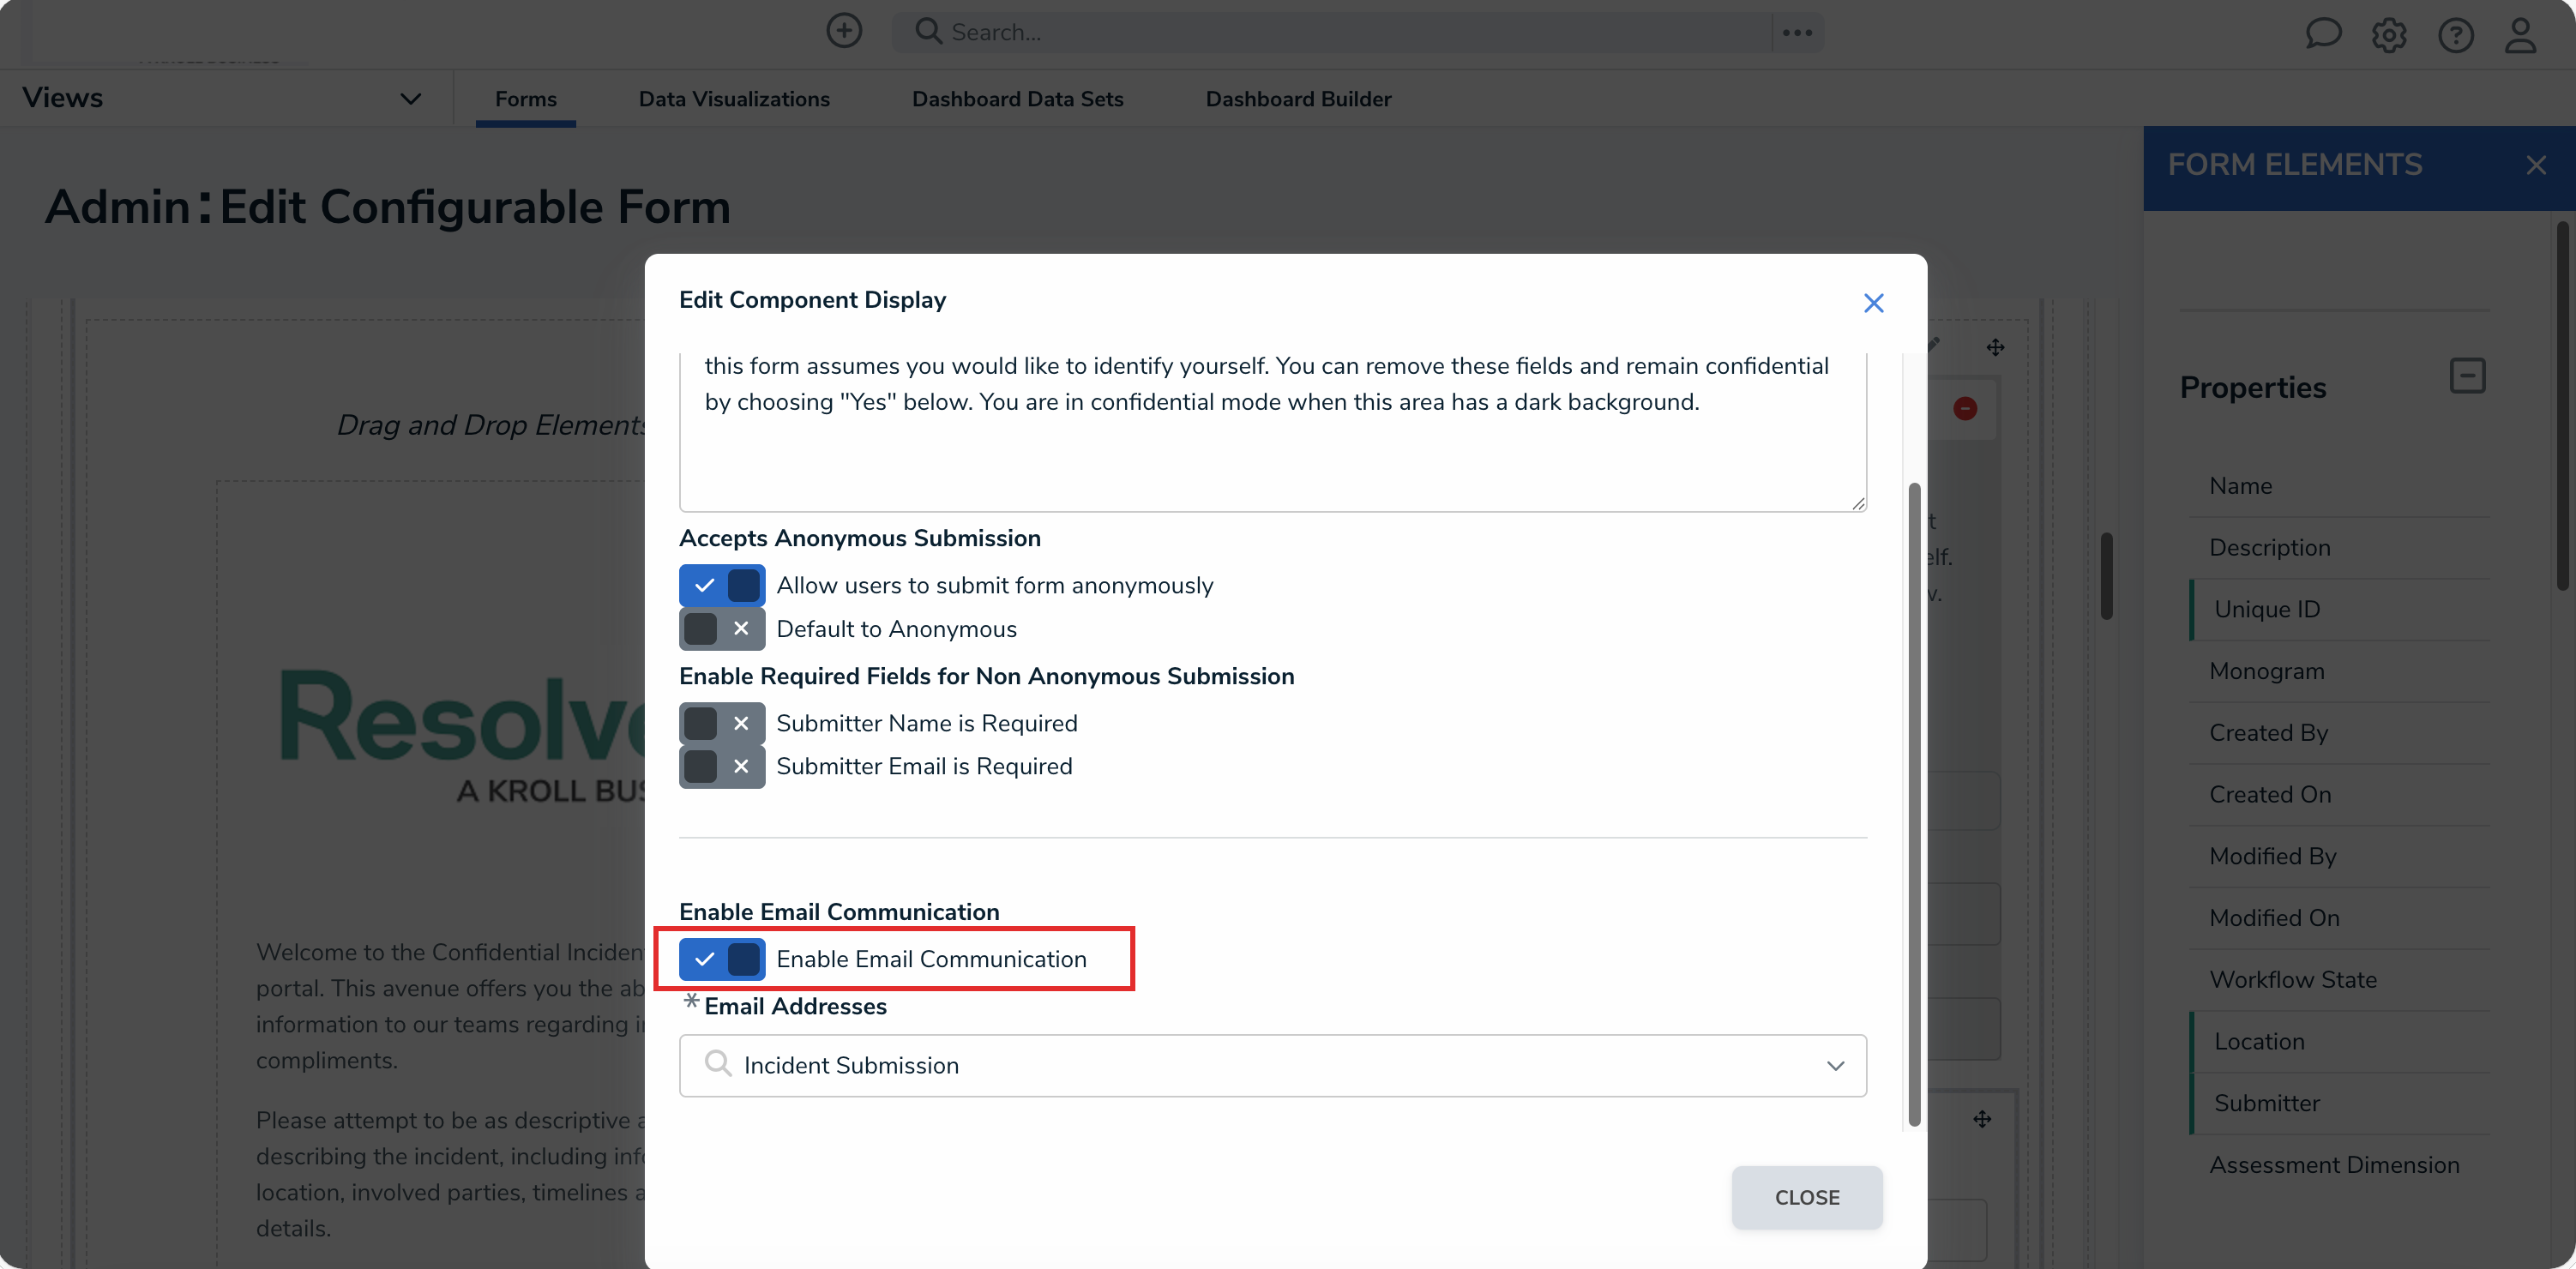2576x1269 pixels.
Task: Click the add (+) icon near search
Action: point(843,30)
